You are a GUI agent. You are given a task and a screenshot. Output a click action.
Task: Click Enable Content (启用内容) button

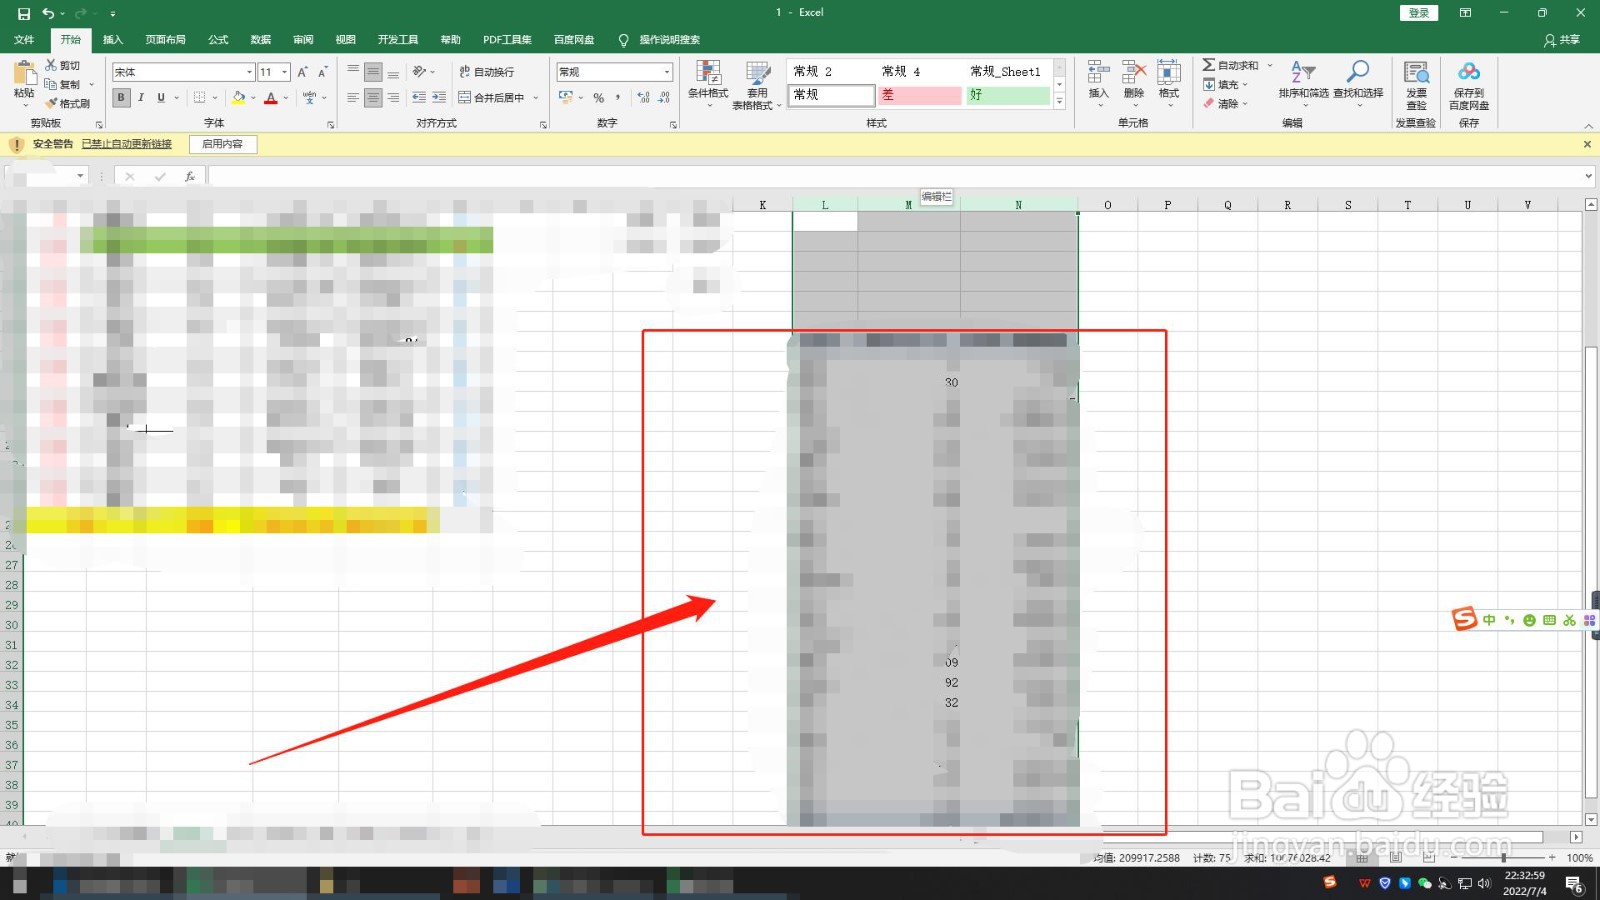tap(223, 144)
